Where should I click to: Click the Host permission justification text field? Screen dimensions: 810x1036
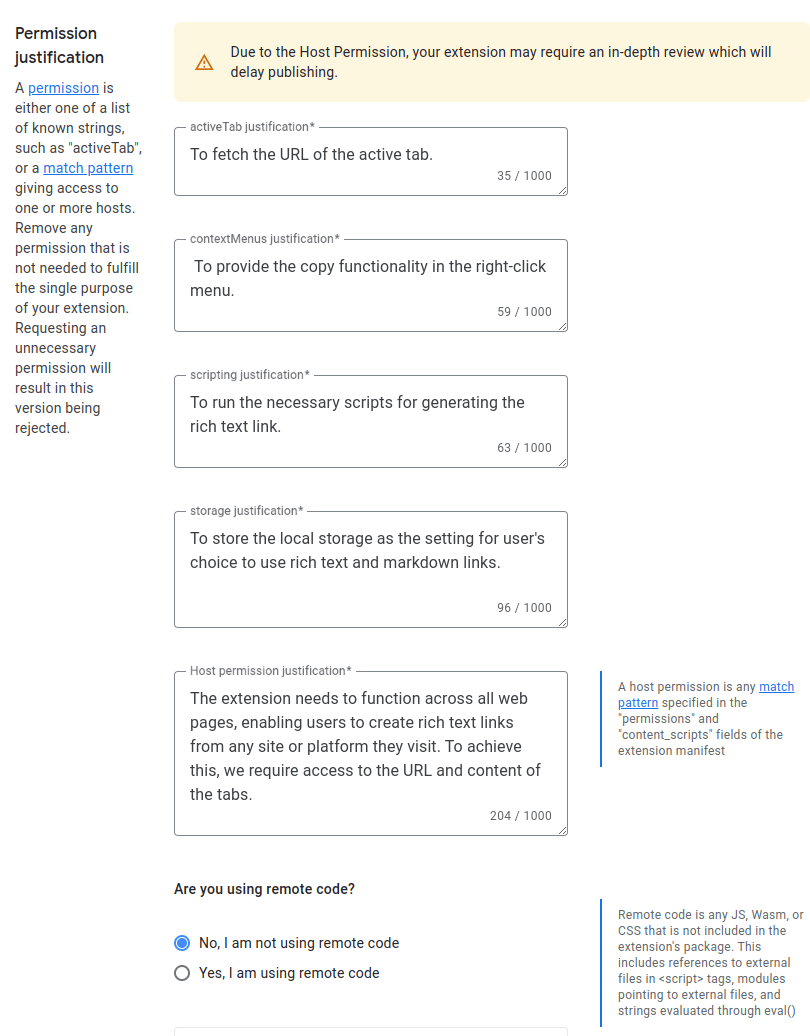tap(371, 754)
